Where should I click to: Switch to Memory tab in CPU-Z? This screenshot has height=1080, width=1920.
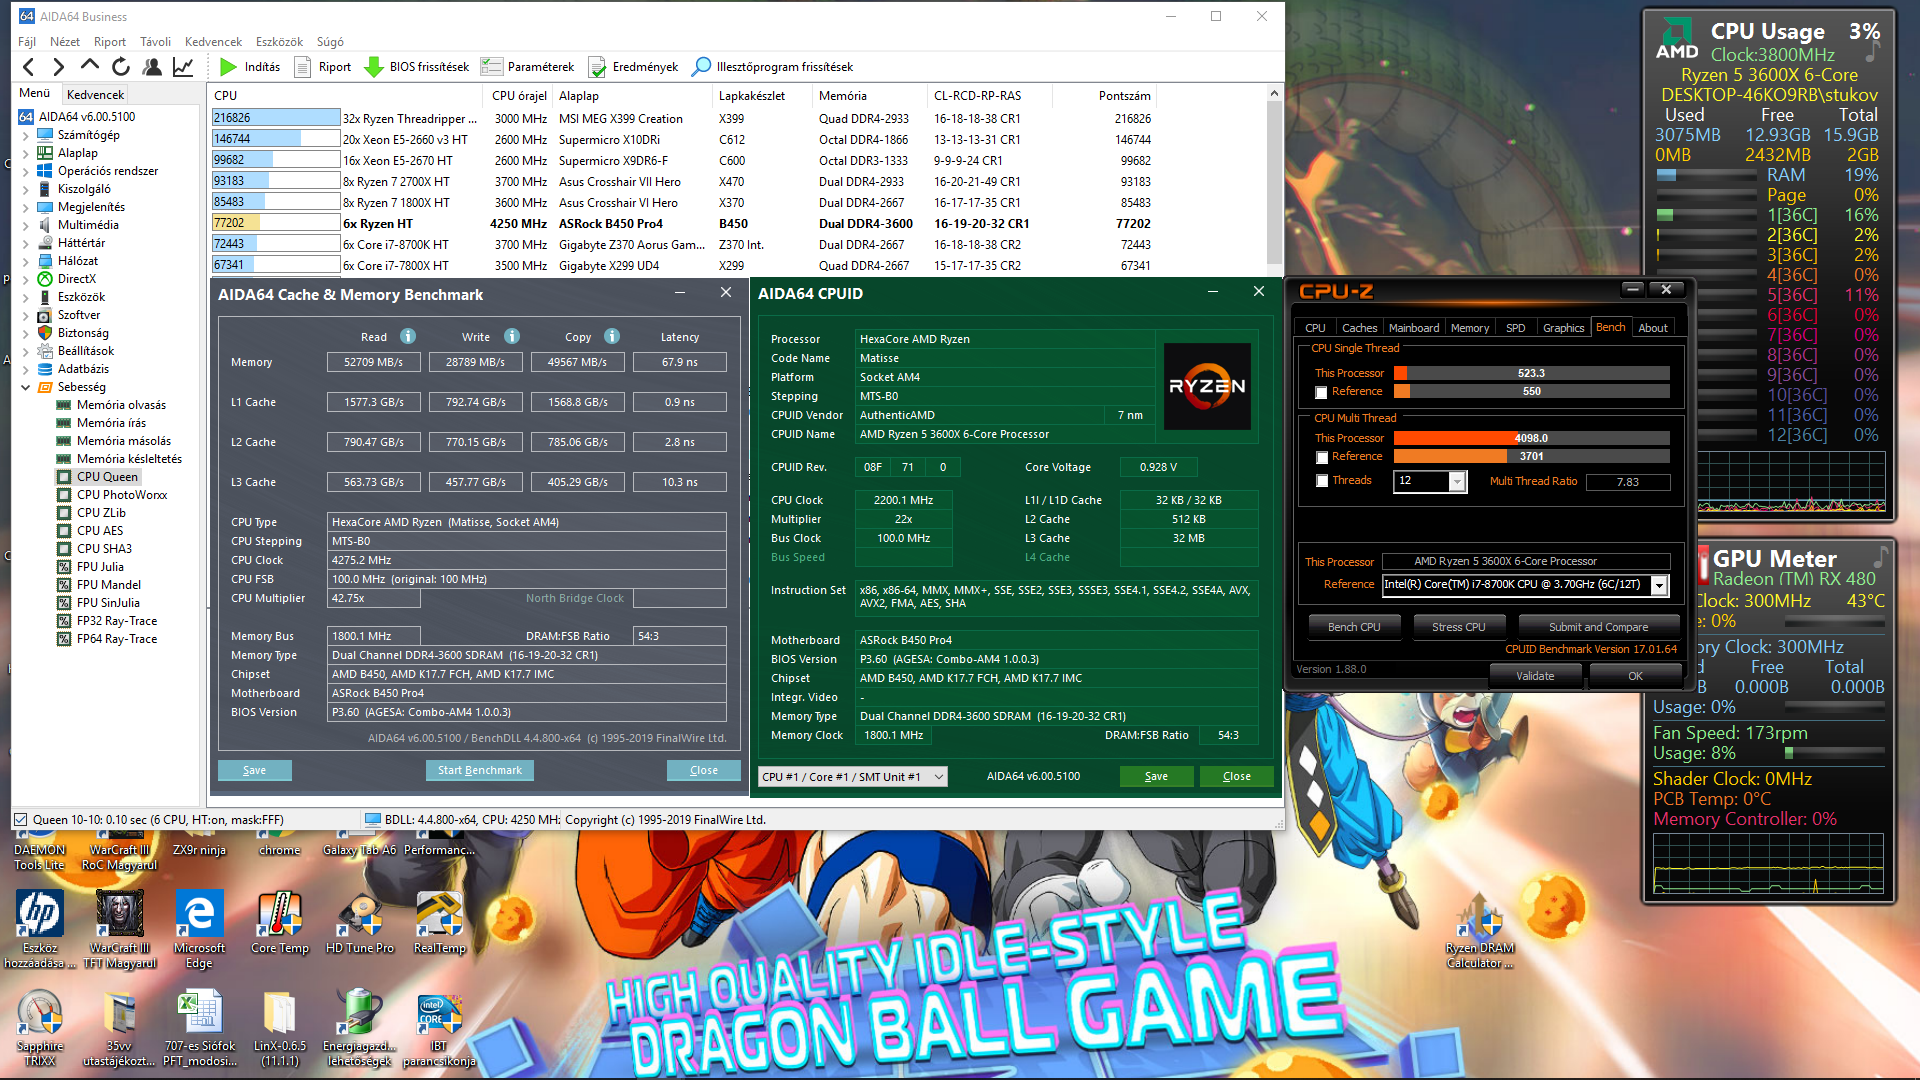(1469, 328)
